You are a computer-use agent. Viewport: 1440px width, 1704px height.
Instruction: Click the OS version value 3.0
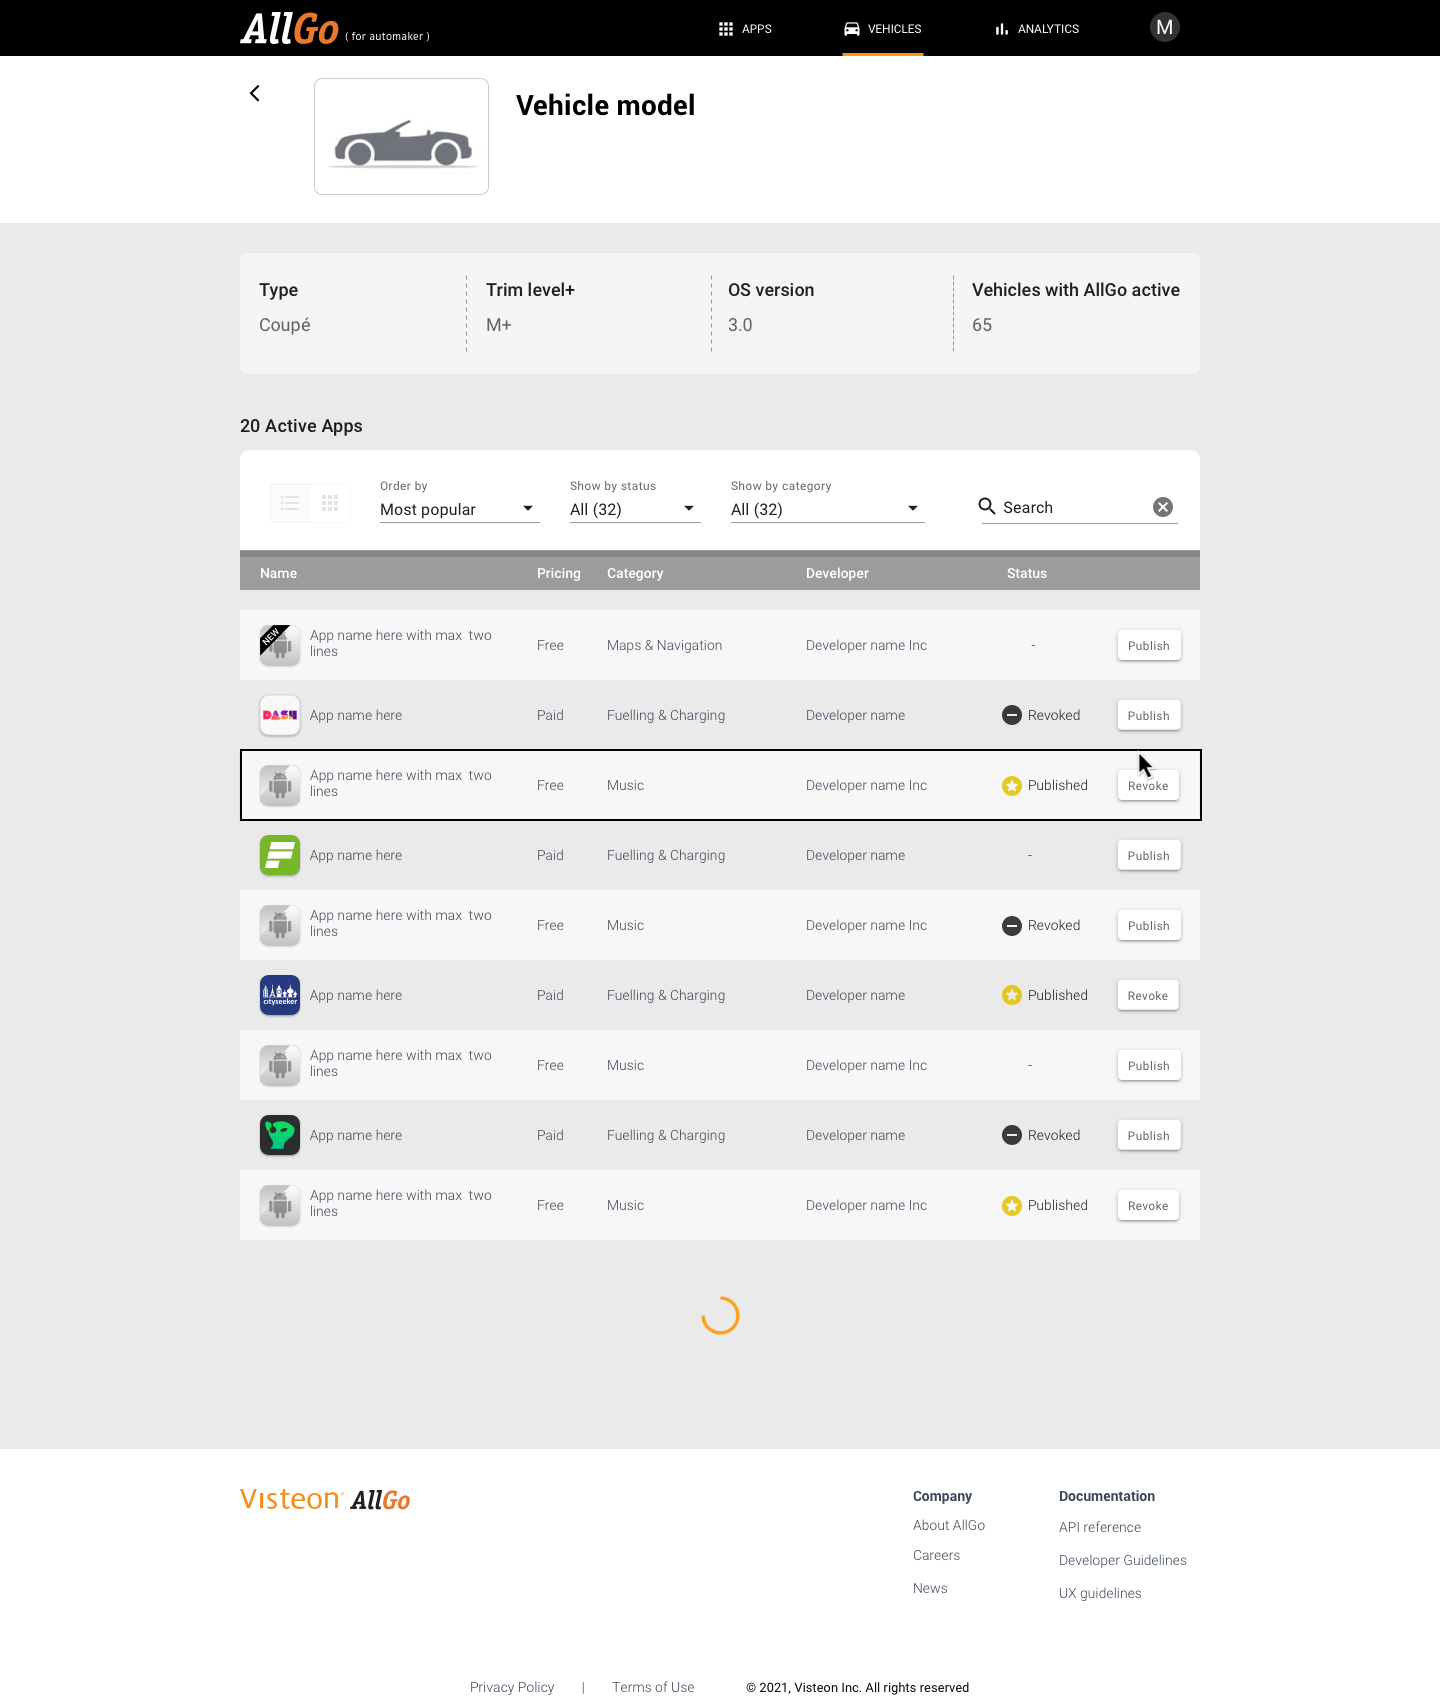(740, 325)
